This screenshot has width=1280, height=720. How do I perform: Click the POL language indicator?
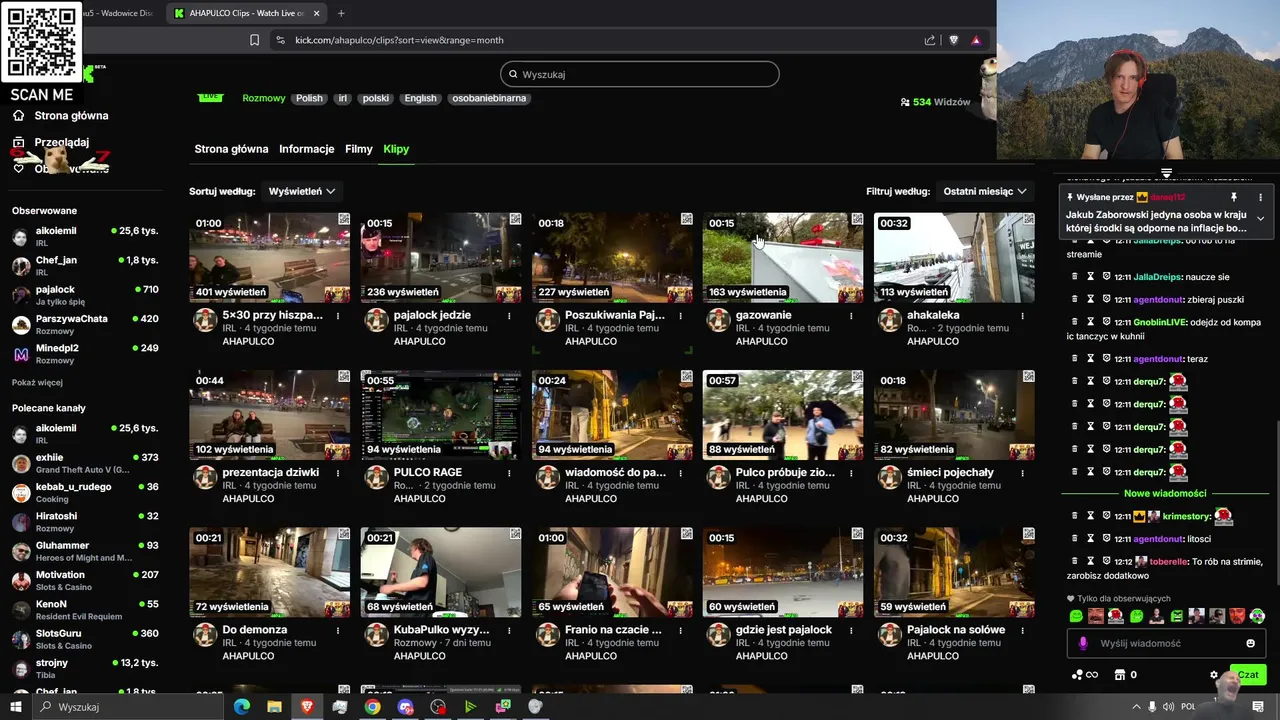coord(1188,707)
